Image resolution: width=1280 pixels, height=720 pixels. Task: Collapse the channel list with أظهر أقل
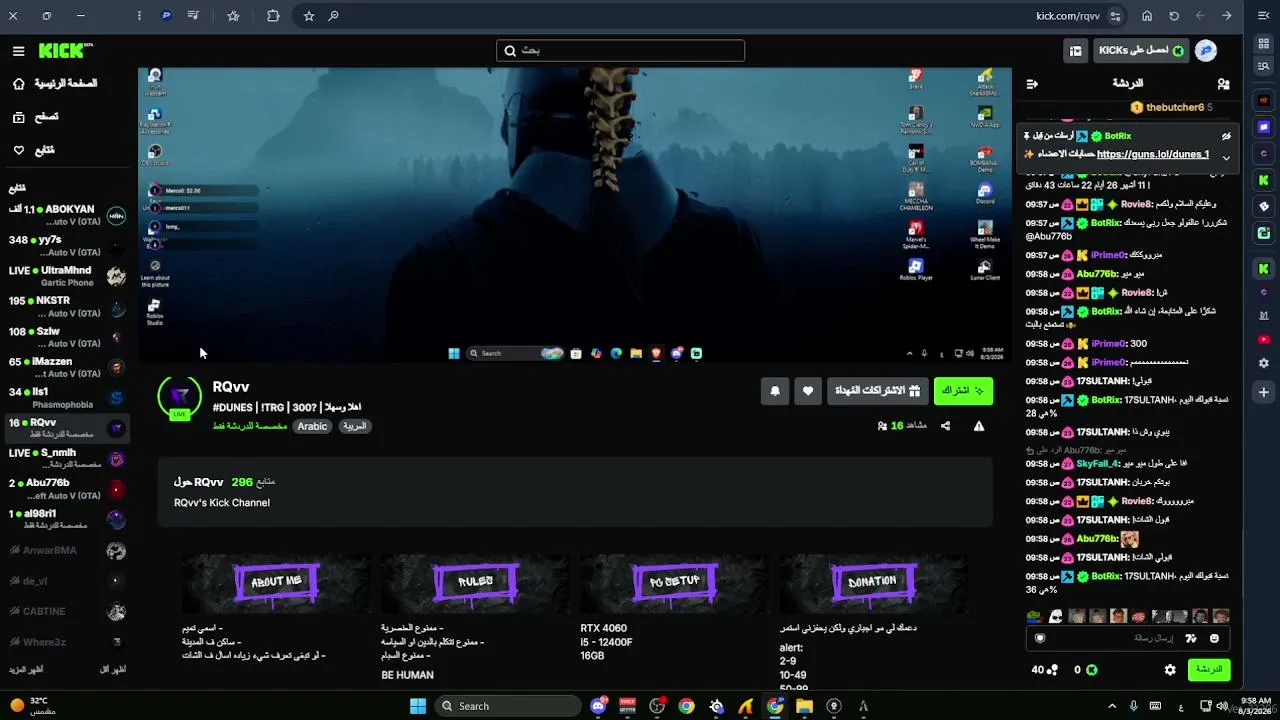[113, 669]
